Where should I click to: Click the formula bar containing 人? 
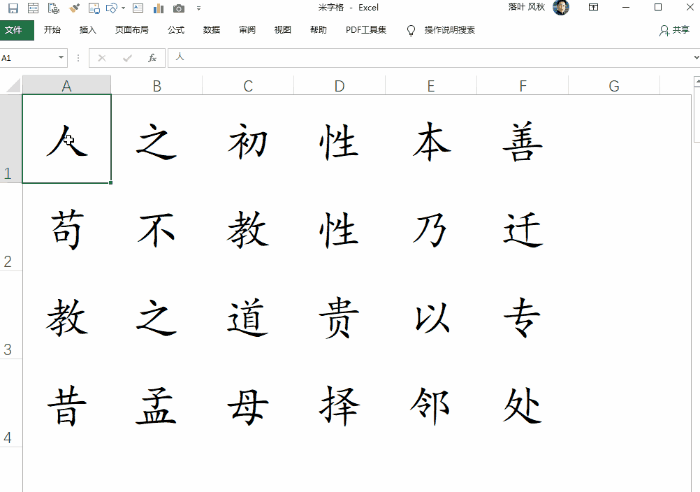coord(430,58)
